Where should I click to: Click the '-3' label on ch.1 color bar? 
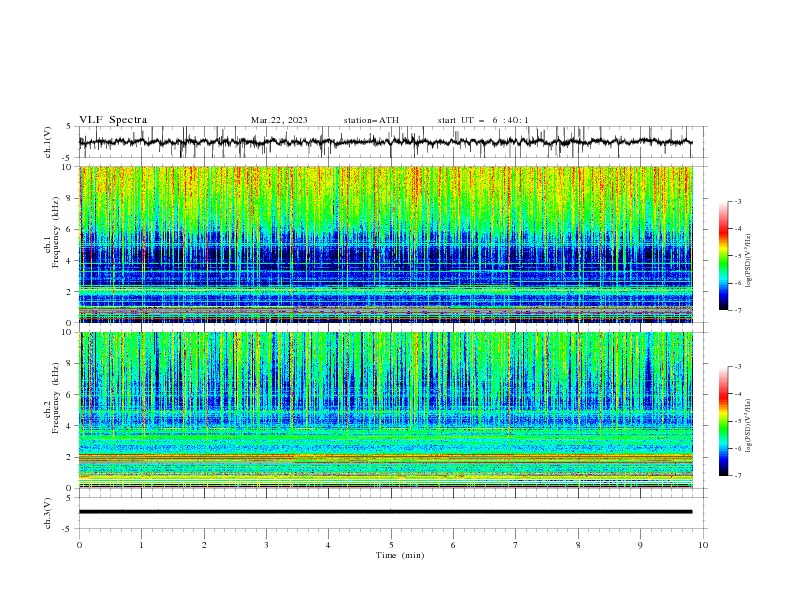point(738,201)
